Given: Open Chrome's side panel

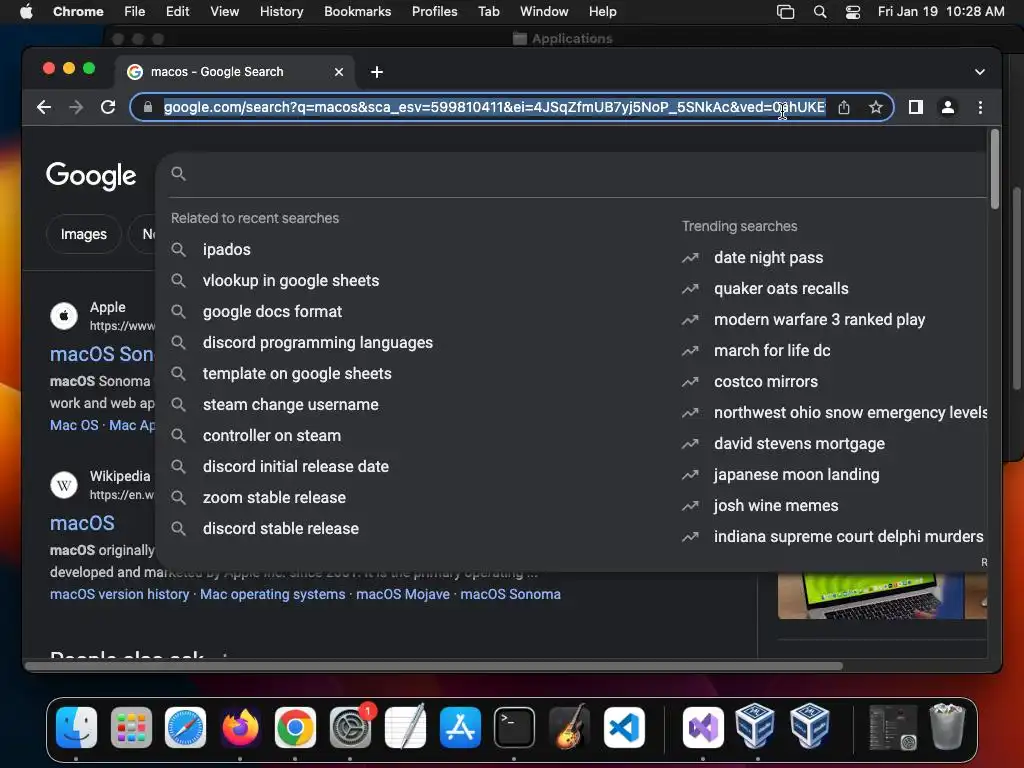Looking at the screenshot, I should point(916,107).
